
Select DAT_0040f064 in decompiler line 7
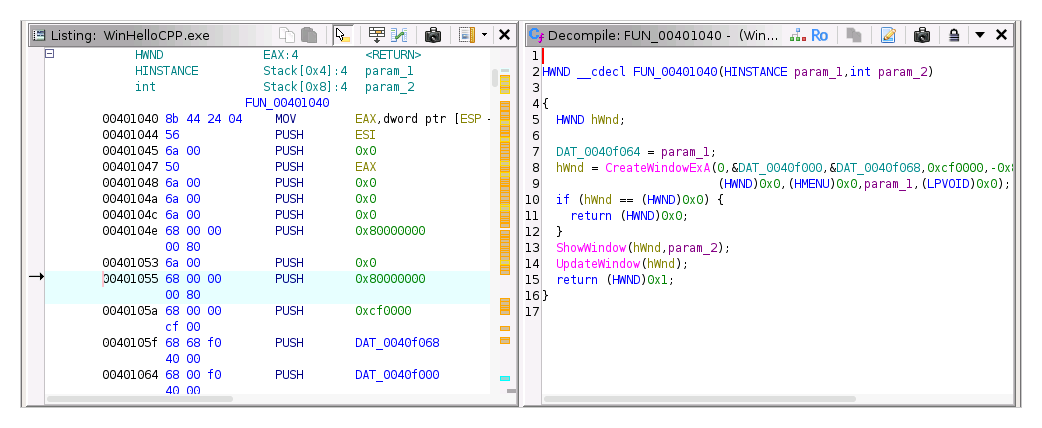click(x=598, y=152)
